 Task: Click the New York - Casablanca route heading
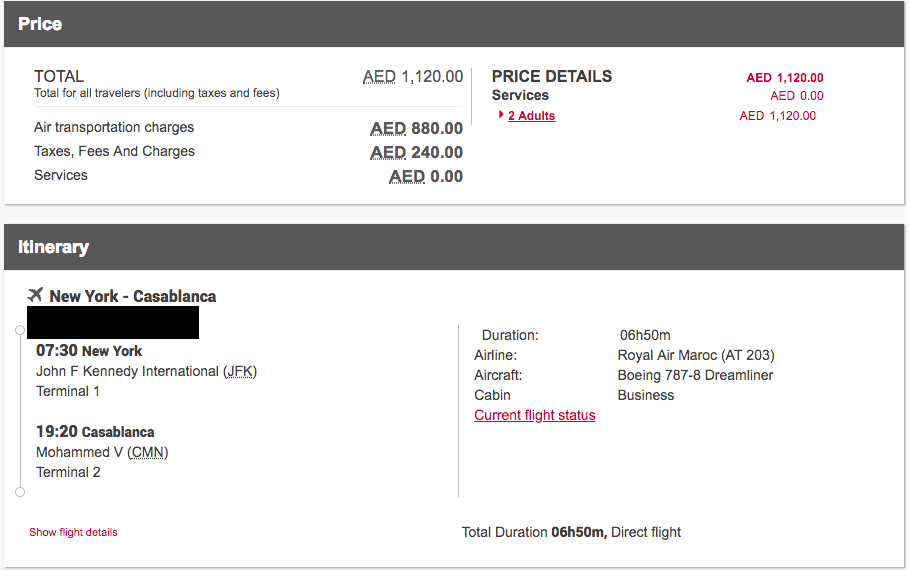(133, 296)
